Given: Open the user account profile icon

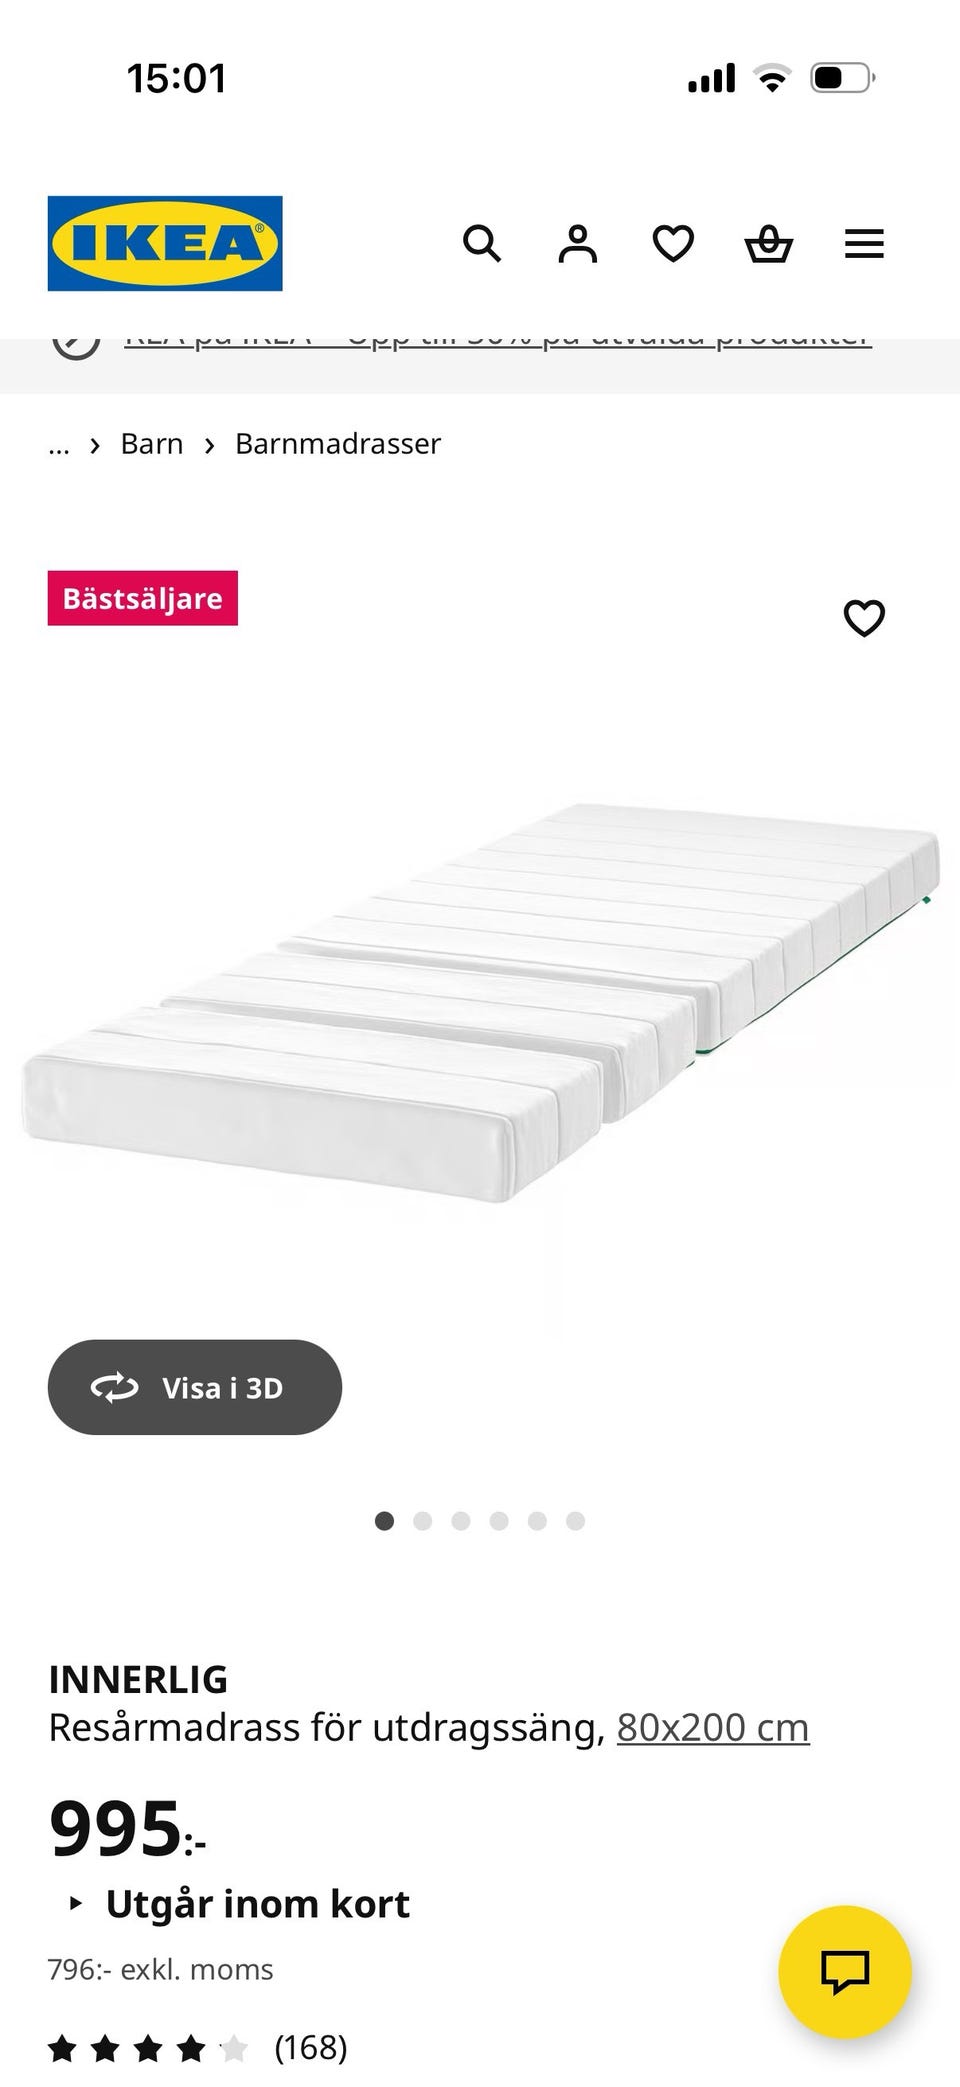Looking at the screenshot, I should click(577, 244).
